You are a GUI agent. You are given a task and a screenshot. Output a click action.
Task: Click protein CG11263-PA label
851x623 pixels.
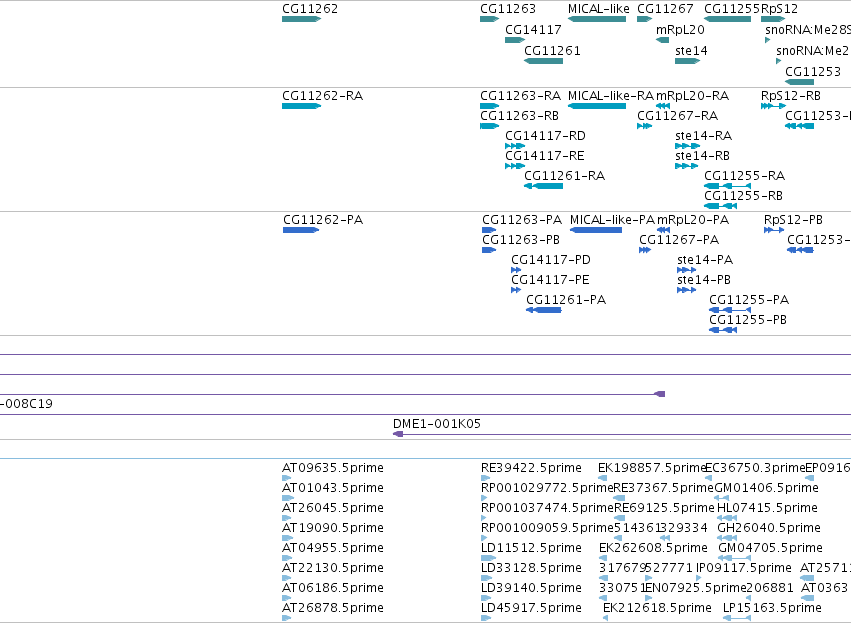pyautogui.click(x=522, y=220)
